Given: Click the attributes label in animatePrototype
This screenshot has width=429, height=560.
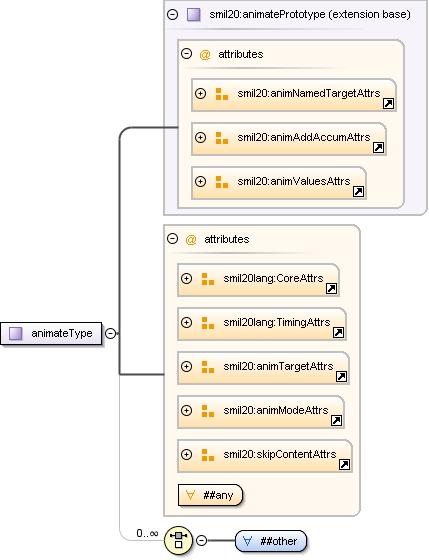Looking at the screenshot, I should pos(241,54).
